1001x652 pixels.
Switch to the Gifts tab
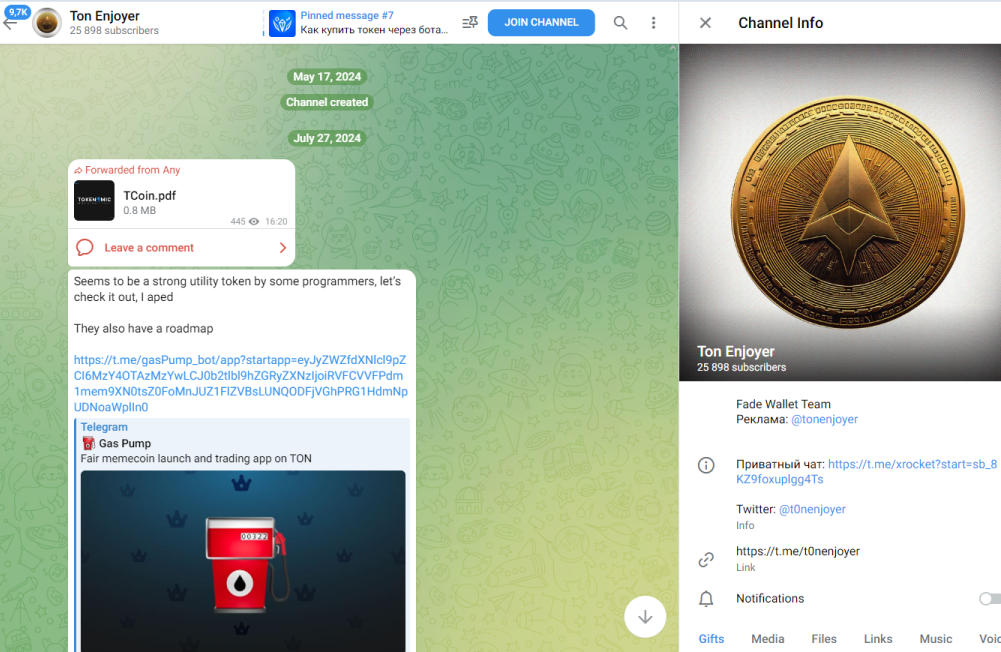(711, 639)
